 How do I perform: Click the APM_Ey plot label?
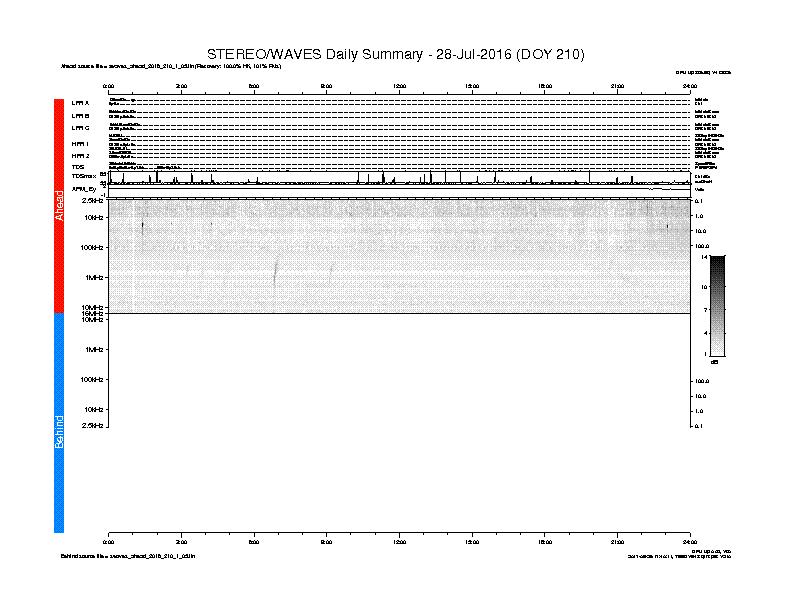[84, 189]
